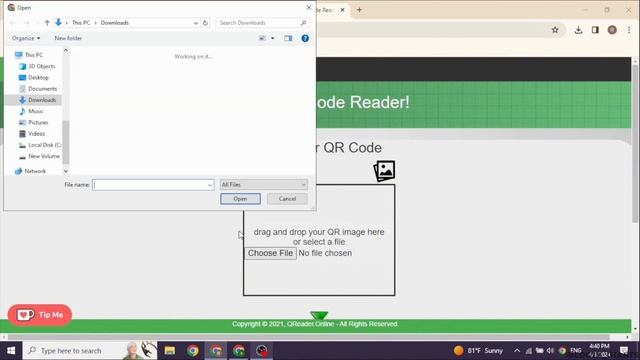The height and width of the screenshot is (360, 640).
Task: Click Choose File button on webpage
Action: 270,253
